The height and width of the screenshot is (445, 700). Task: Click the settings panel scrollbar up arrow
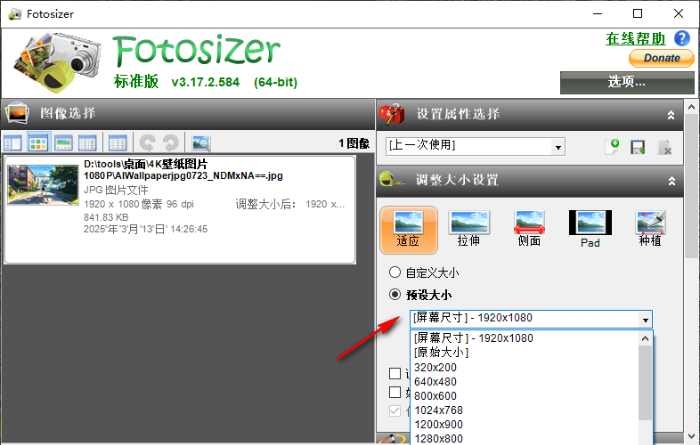point(692,107)
